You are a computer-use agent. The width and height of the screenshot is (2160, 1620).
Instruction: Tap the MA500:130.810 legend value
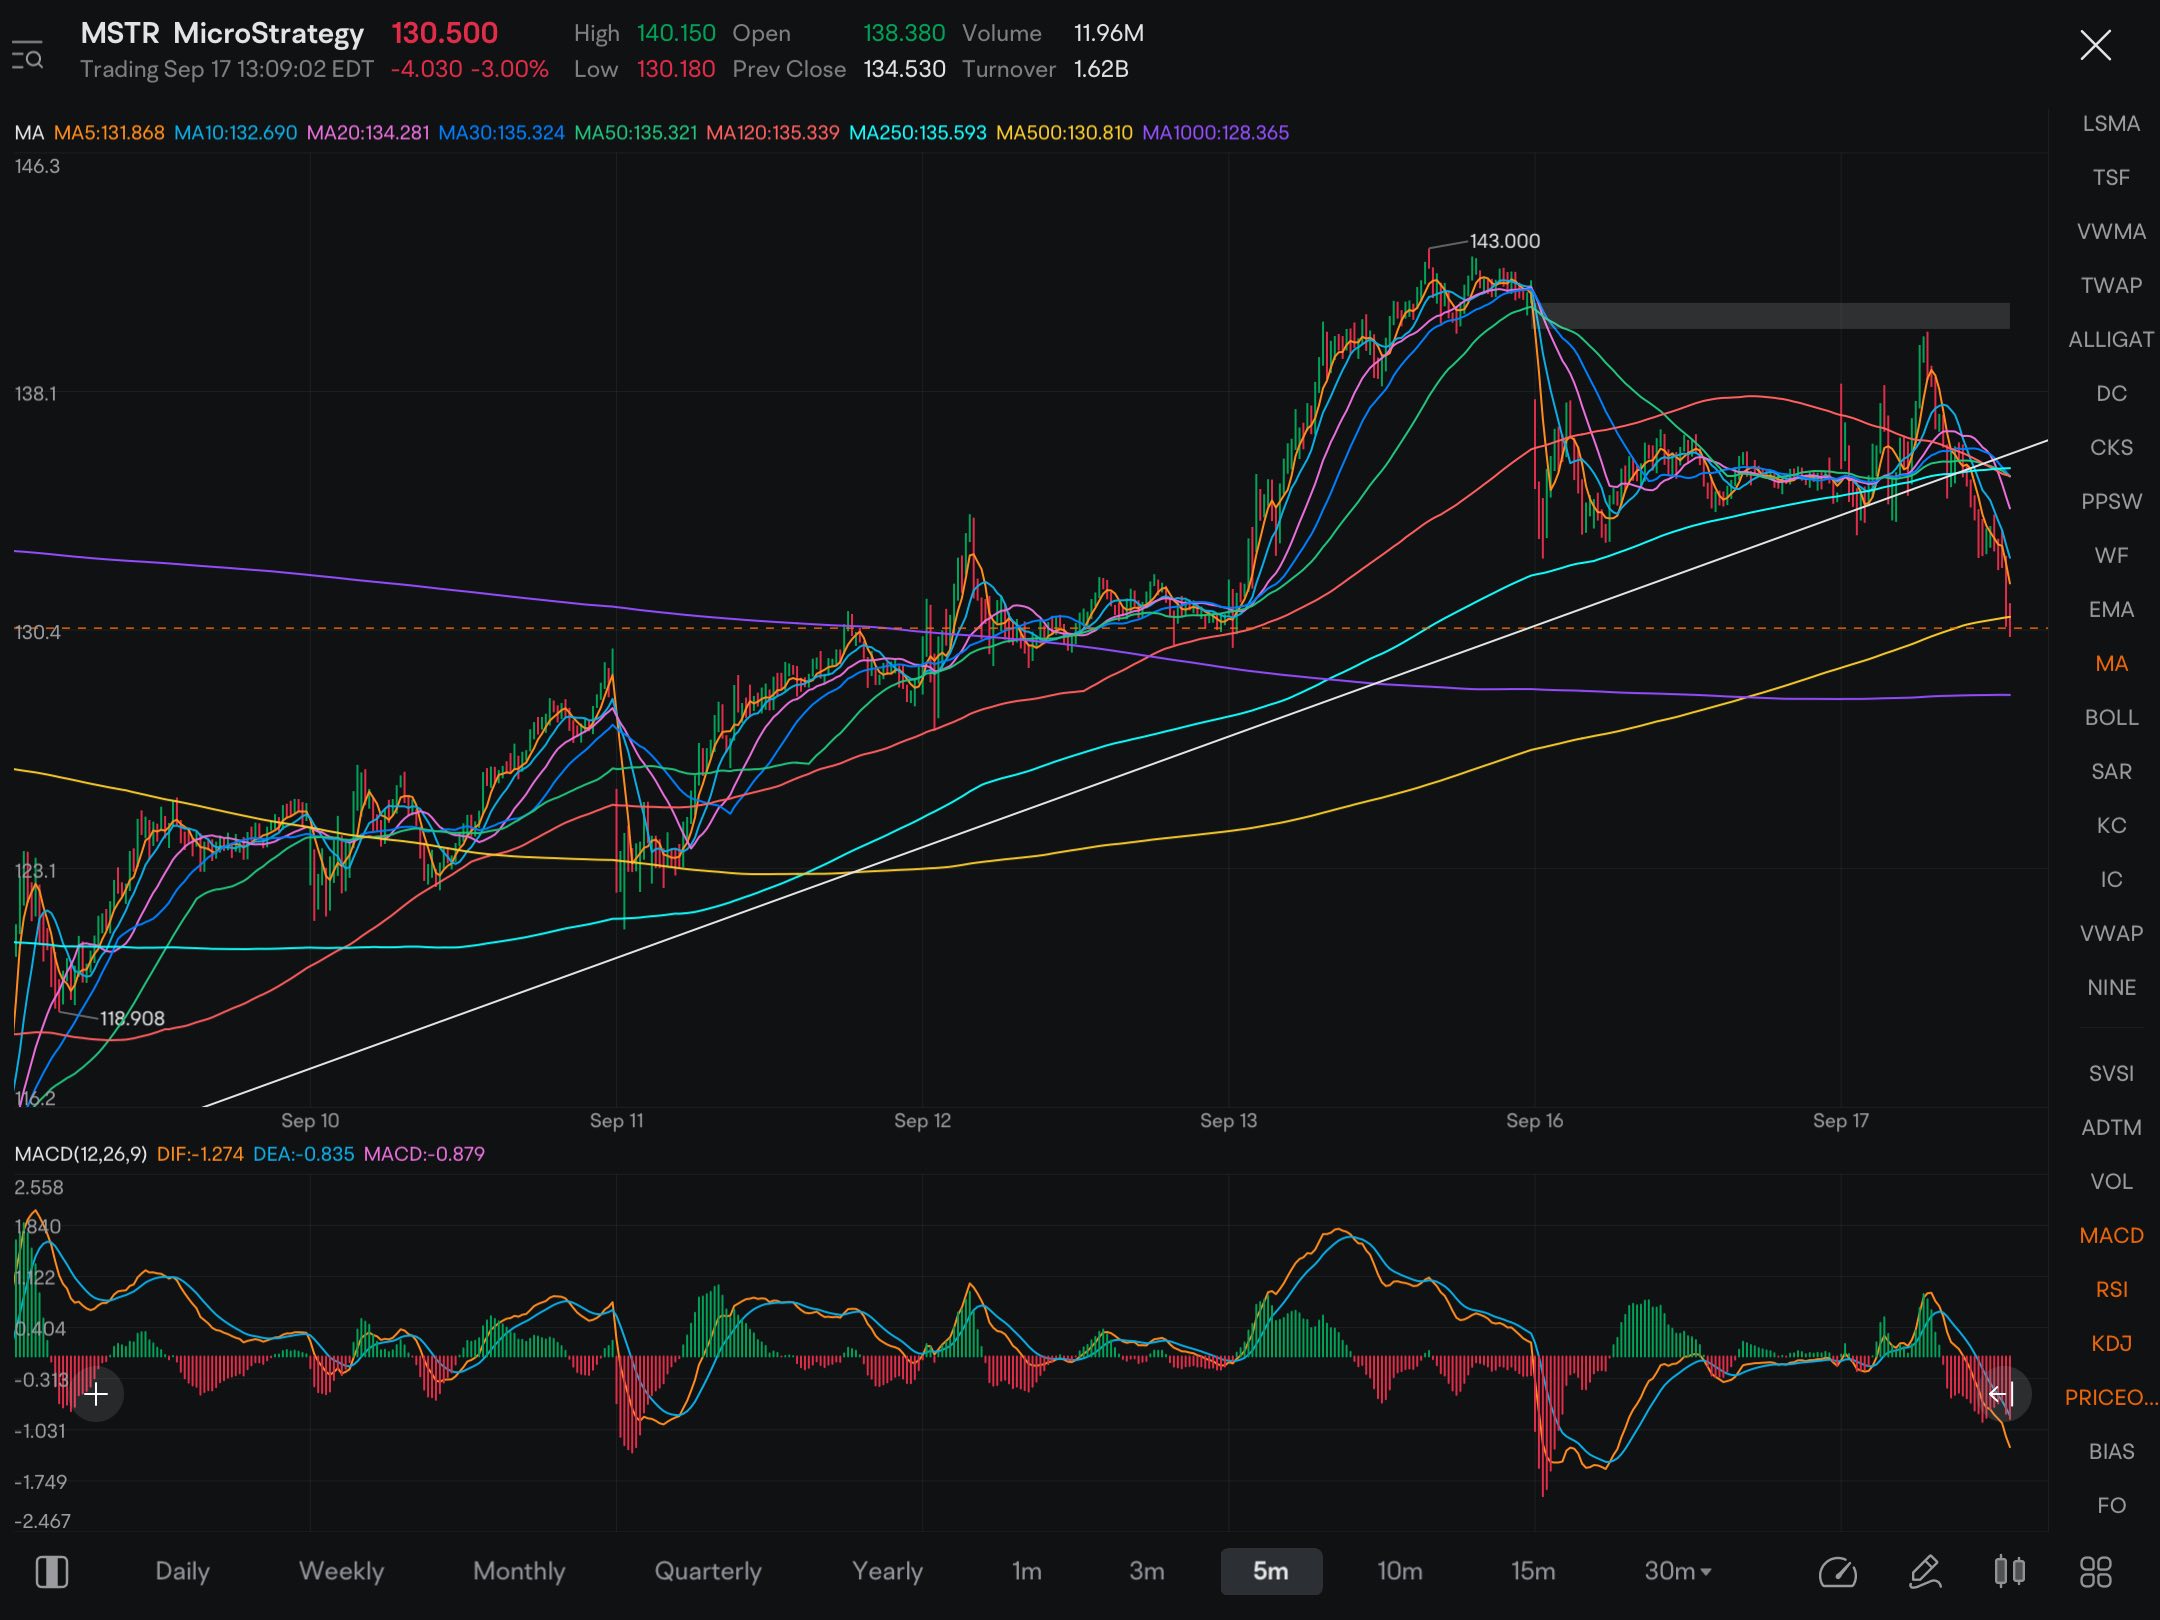(x=1064, y=133)
